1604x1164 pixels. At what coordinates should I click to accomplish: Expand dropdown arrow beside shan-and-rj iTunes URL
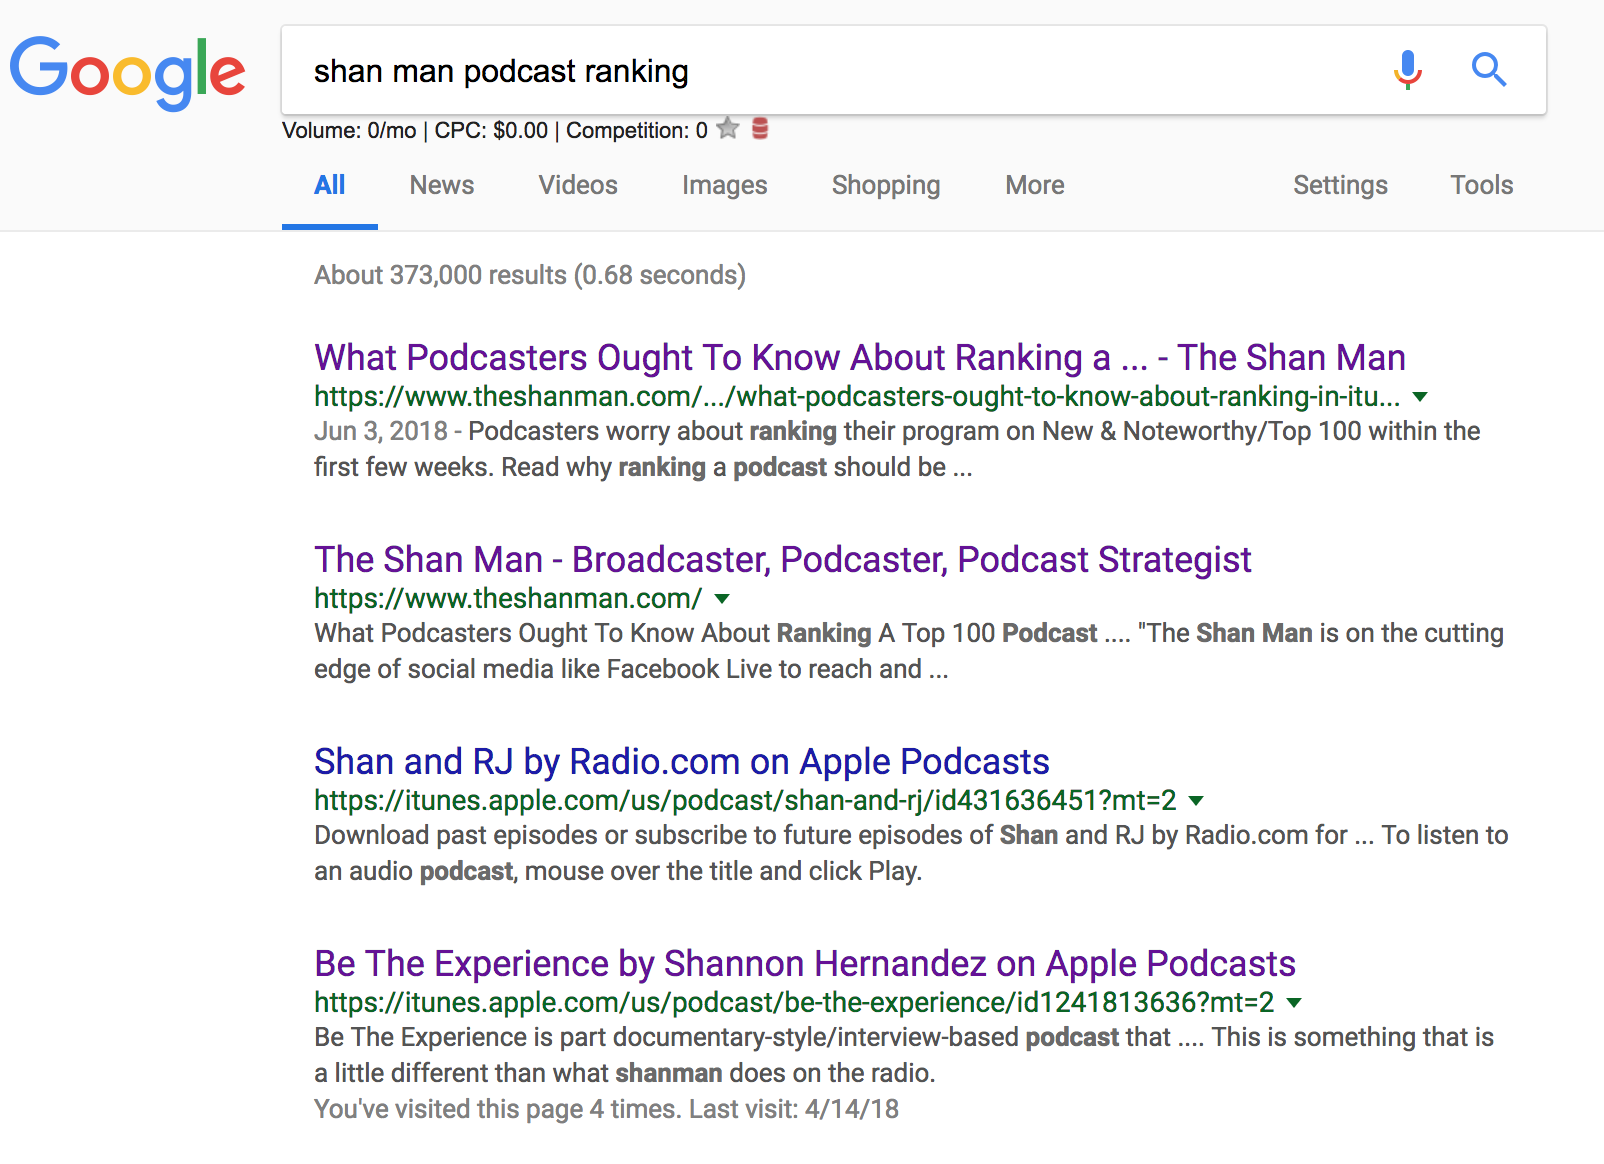coord(1196,801)
